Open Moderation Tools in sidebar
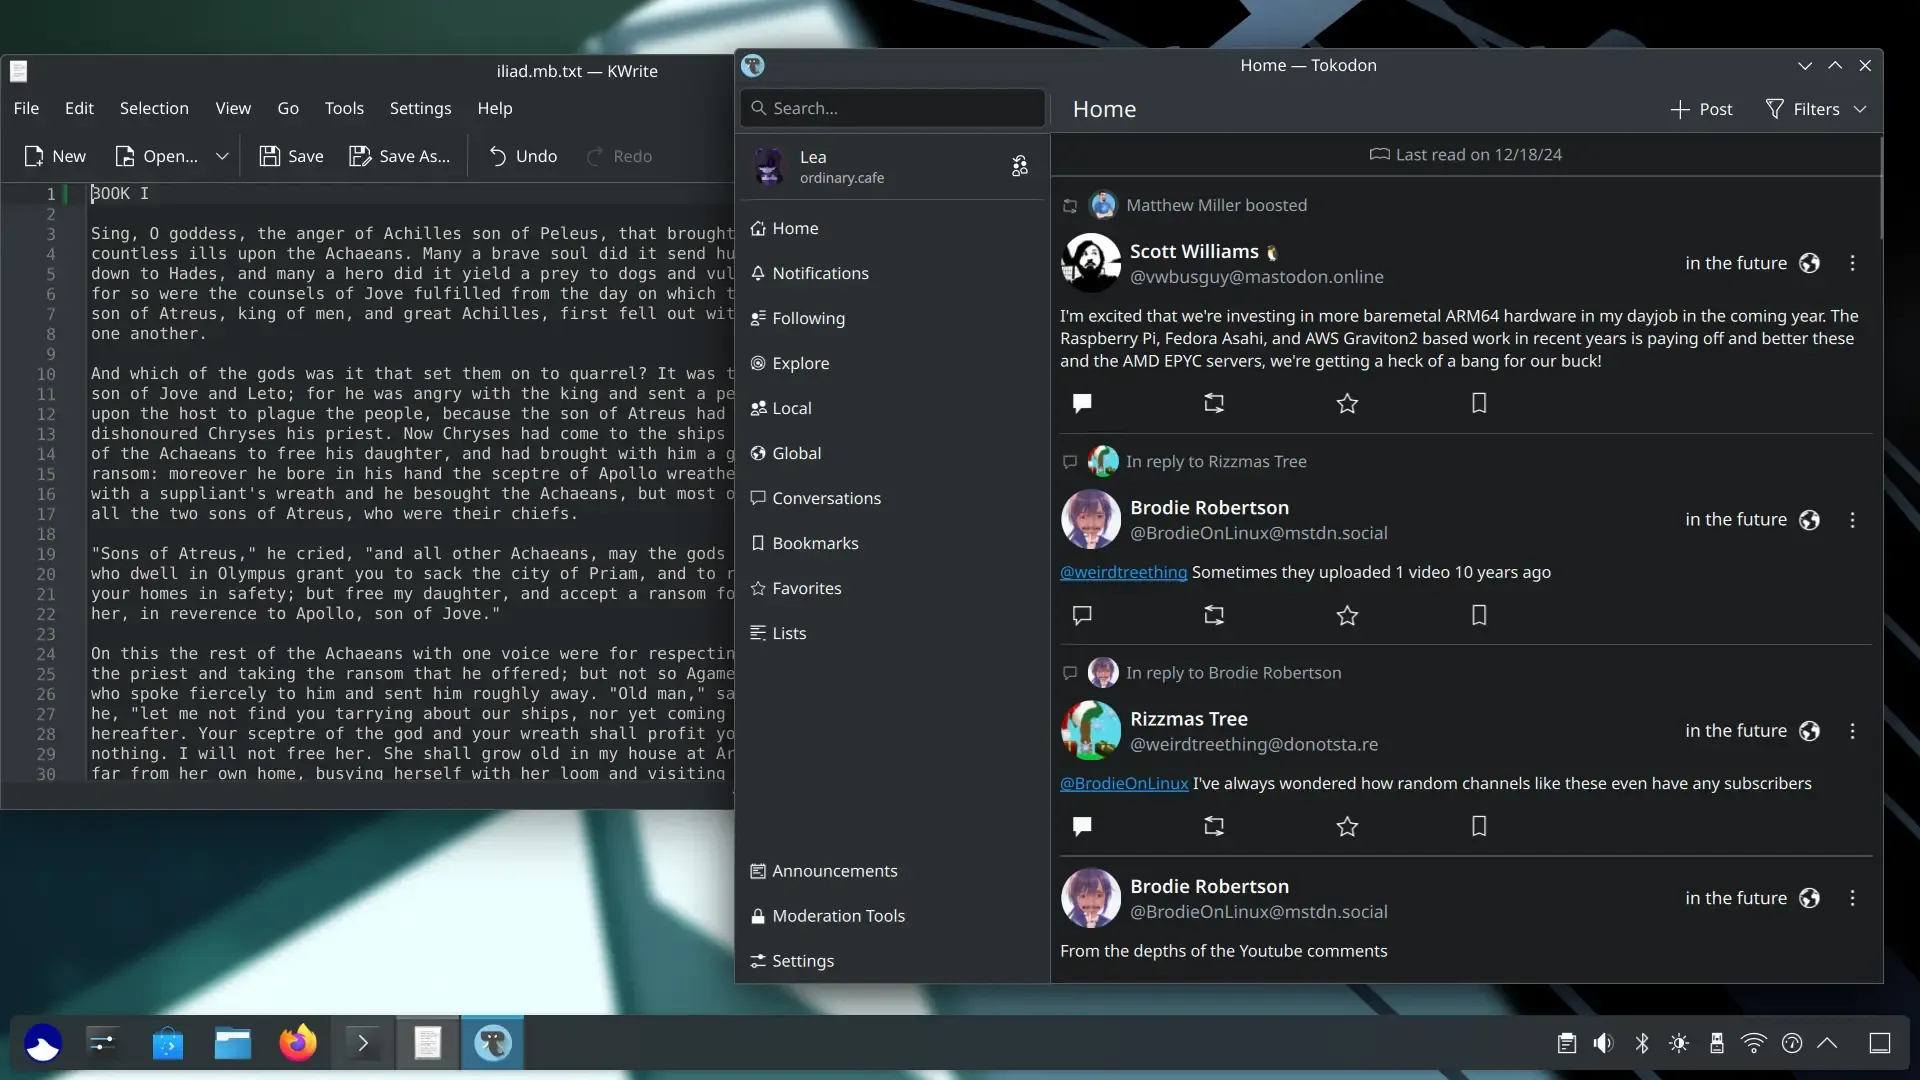Image resolution: width=1920 pixels, height=1080 pixels. [x=893, y=916]
